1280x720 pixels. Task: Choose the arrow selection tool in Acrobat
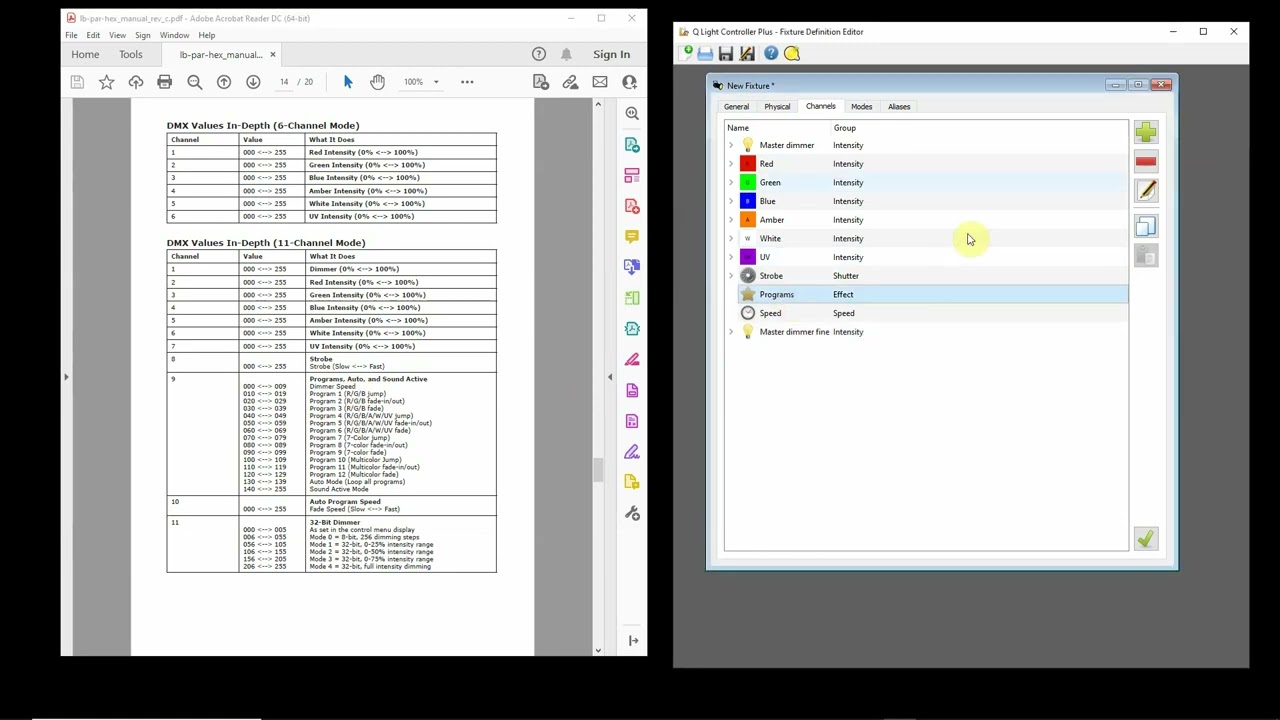348,82
